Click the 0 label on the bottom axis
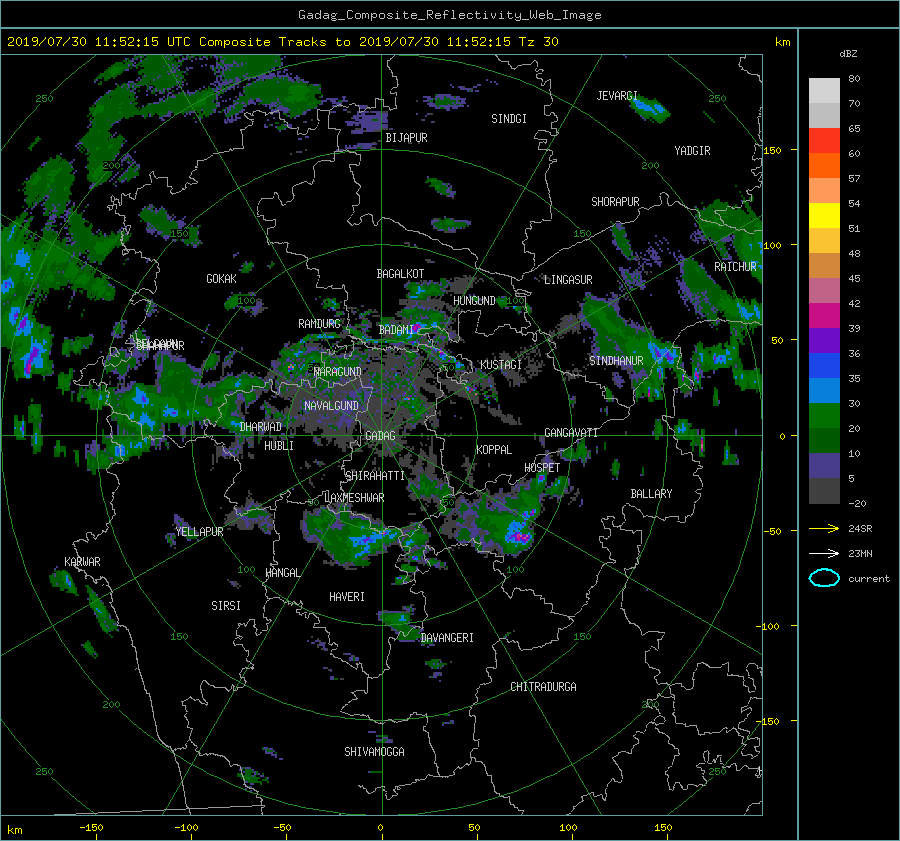The image size is (900, 841). click(380, 827)
